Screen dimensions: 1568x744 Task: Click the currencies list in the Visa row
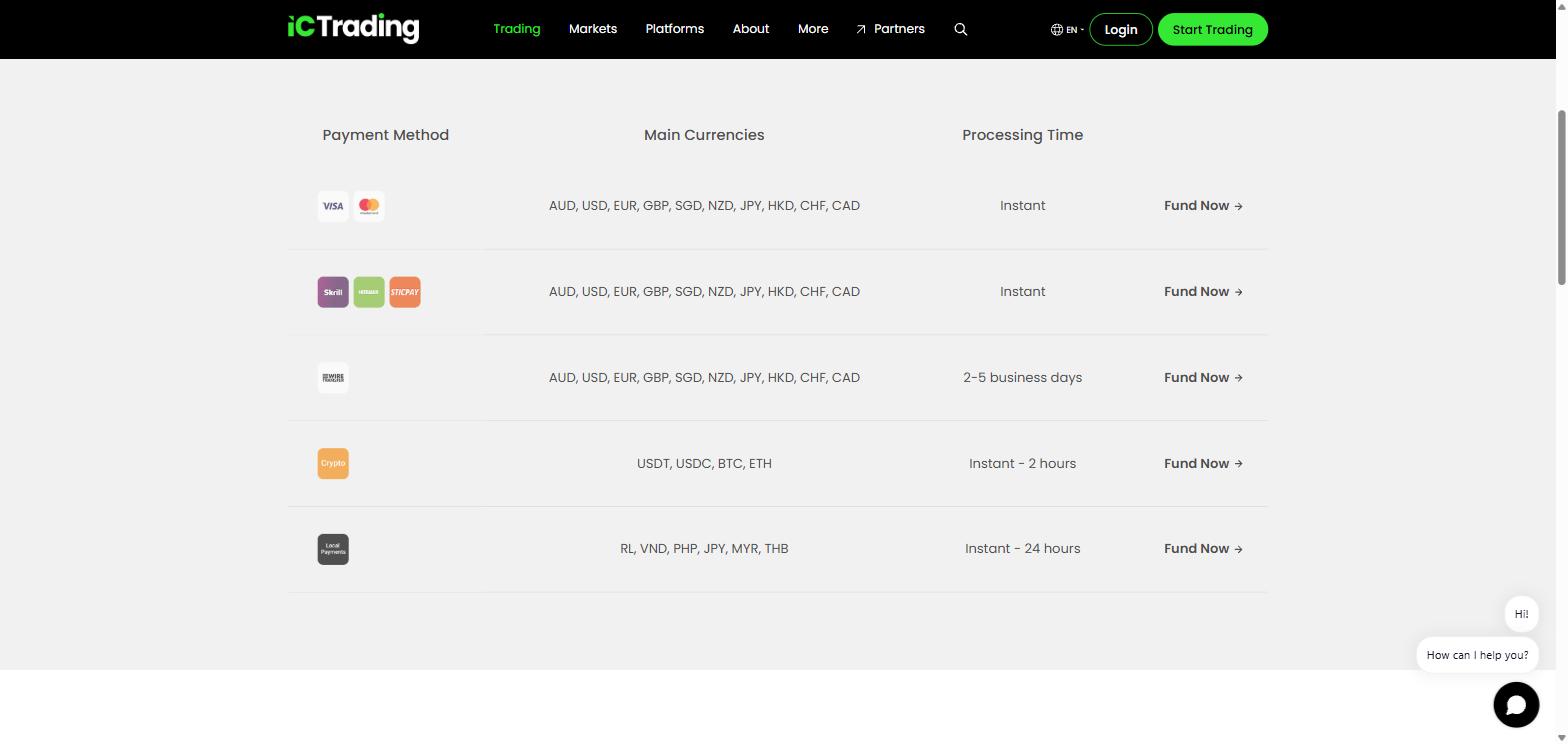point(704,206)
